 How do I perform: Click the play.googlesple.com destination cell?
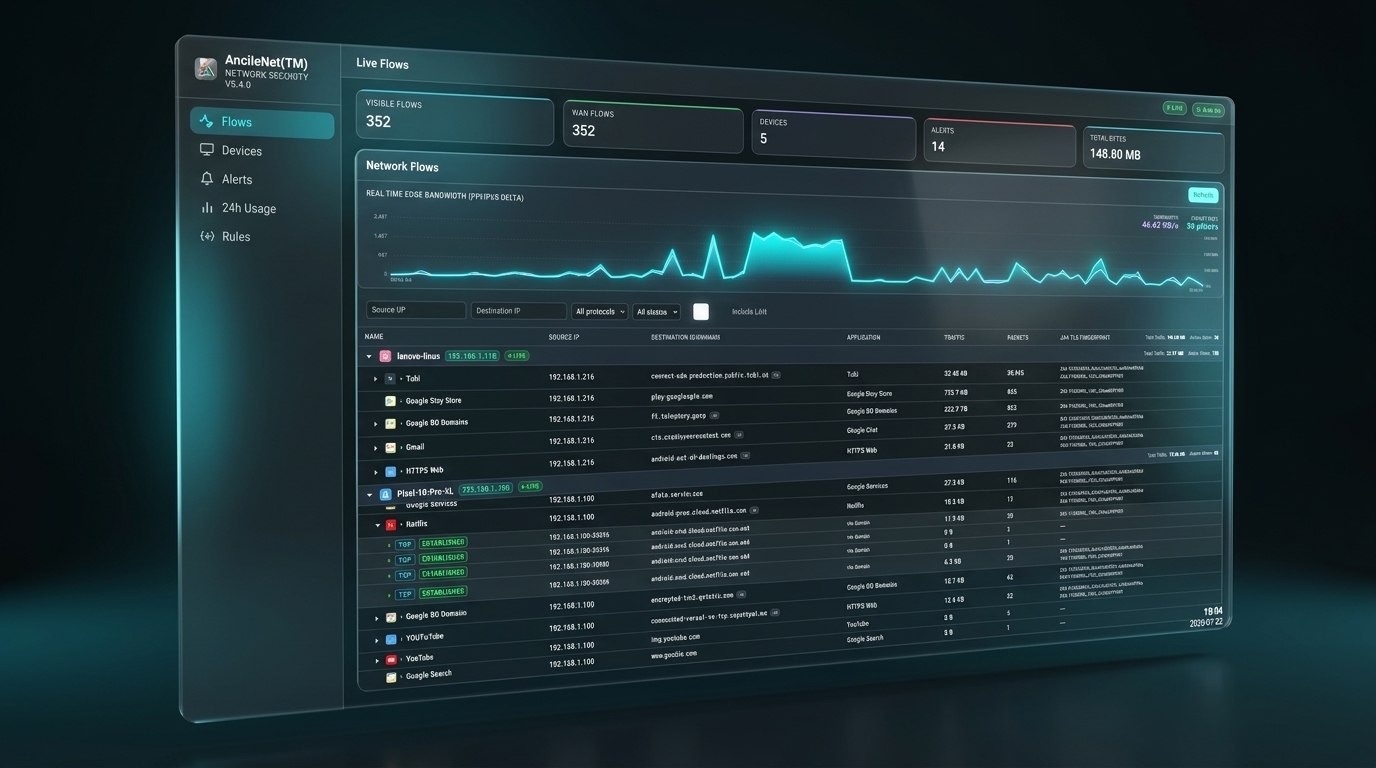point(682,396)
